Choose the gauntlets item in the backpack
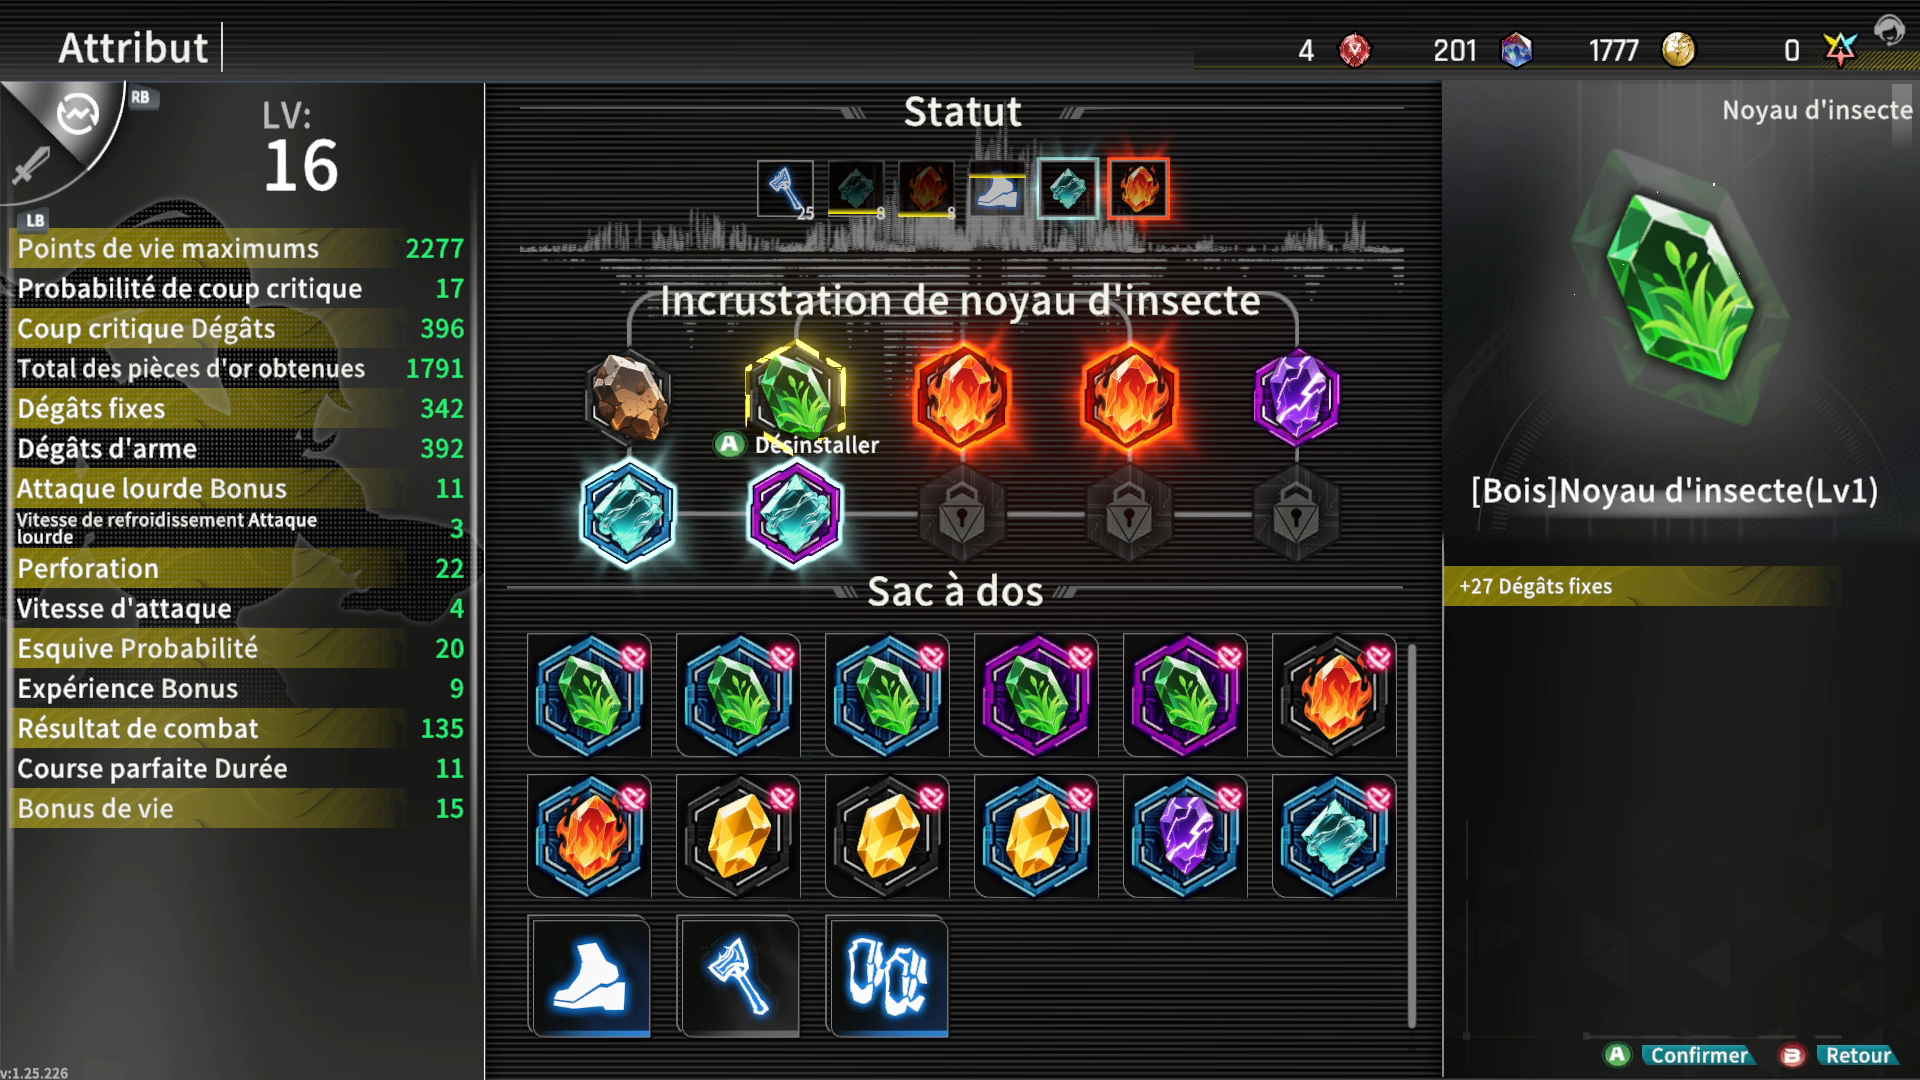The height and width of the screenshot is (1080, 1920). 887,975
